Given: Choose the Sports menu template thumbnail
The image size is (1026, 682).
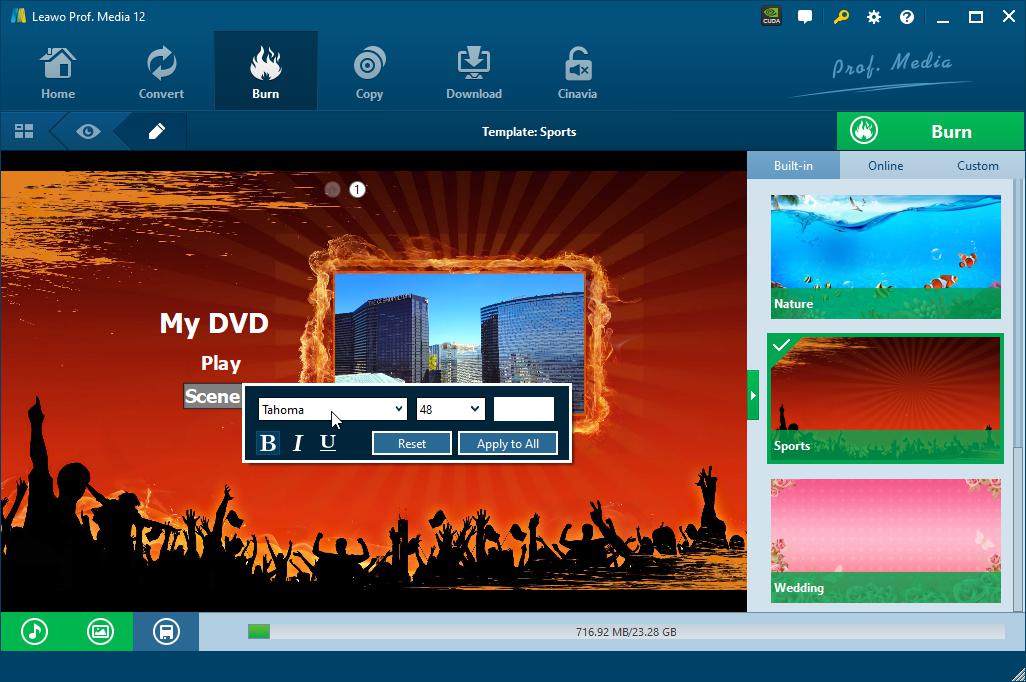Looking at the screenshot, I should point(885,399).
